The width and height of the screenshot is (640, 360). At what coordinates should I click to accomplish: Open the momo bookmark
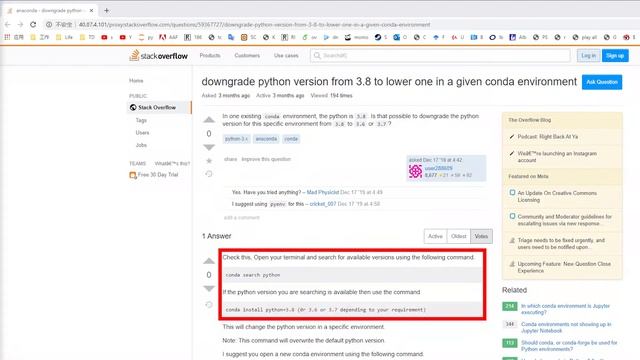tap(356, 37)
